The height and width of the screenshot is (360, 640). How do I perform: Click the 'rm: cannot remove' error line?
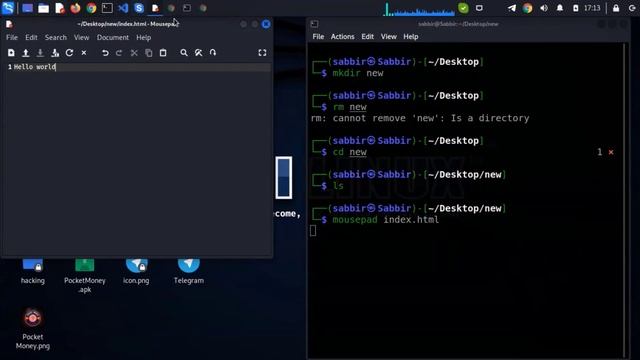click(420, 118)
